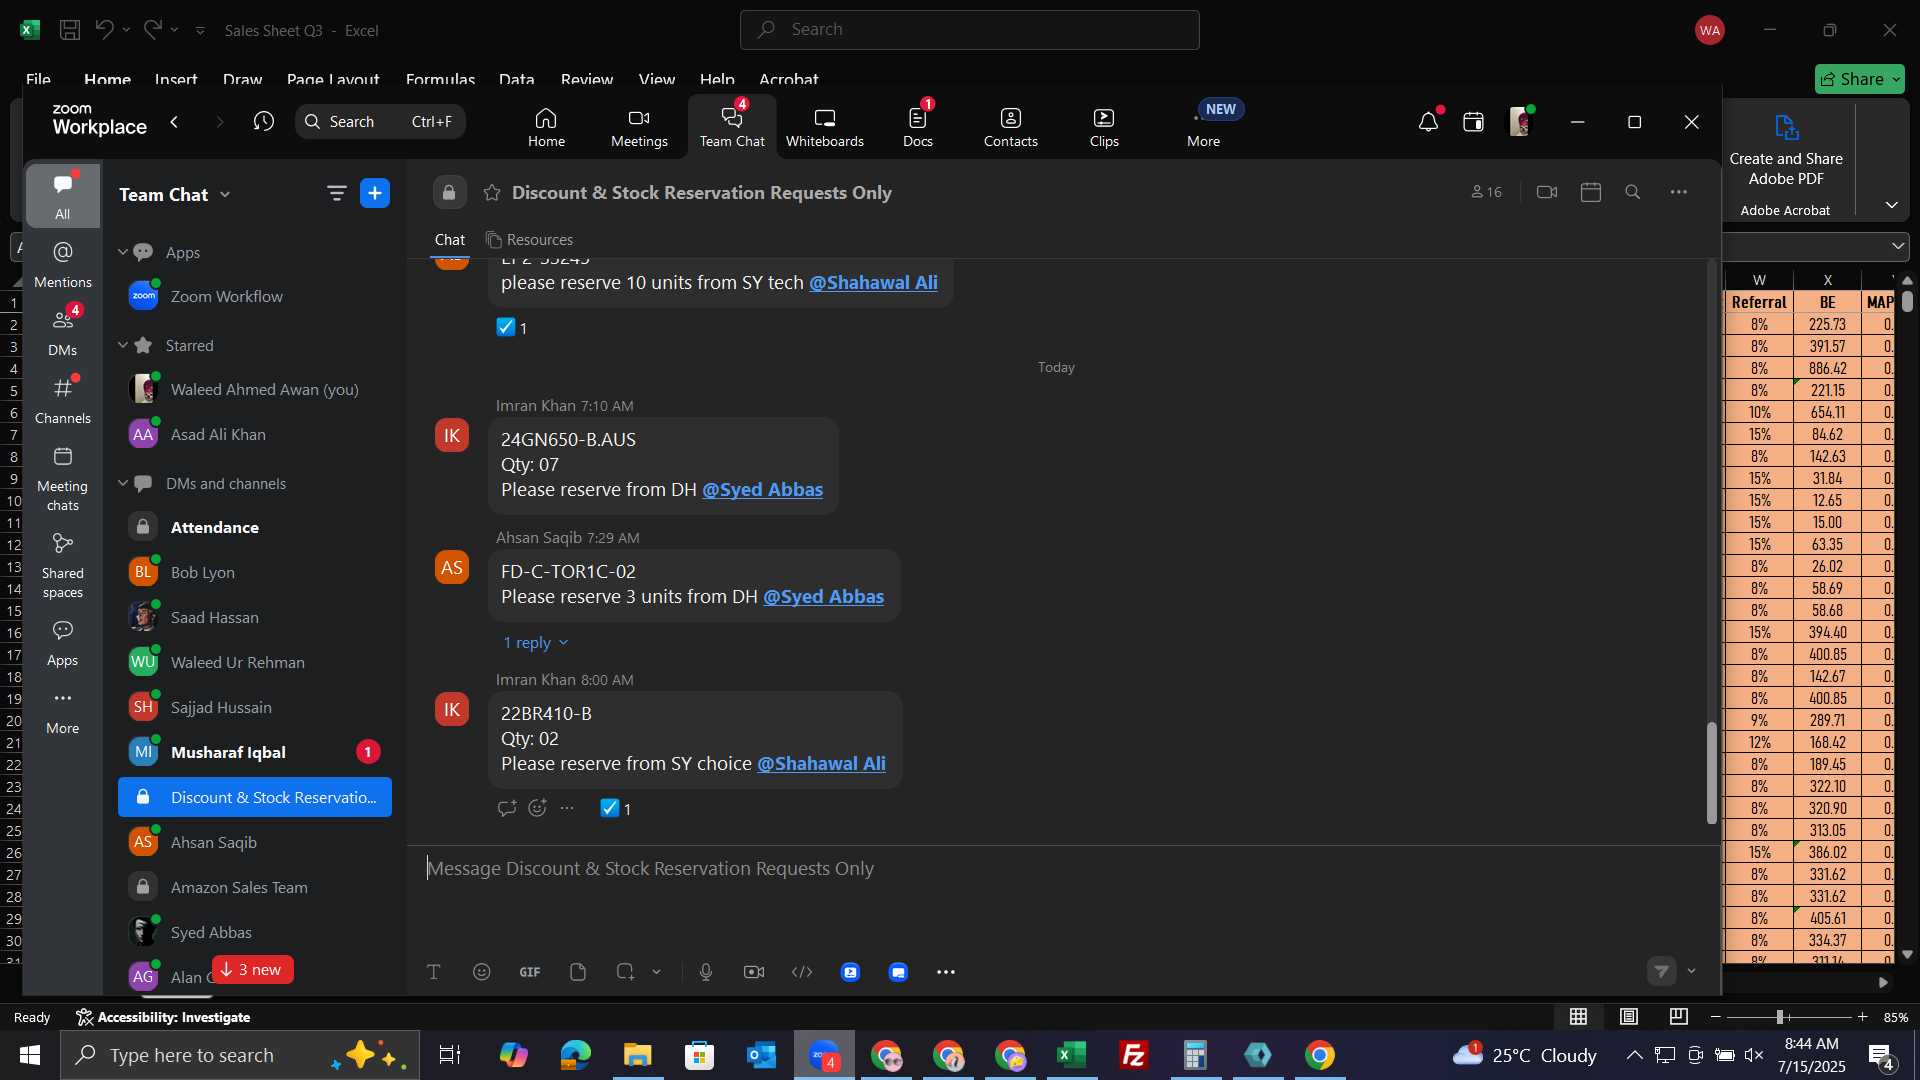
Task: Open the Zoom Meetings tab
Action: [639, 128]
